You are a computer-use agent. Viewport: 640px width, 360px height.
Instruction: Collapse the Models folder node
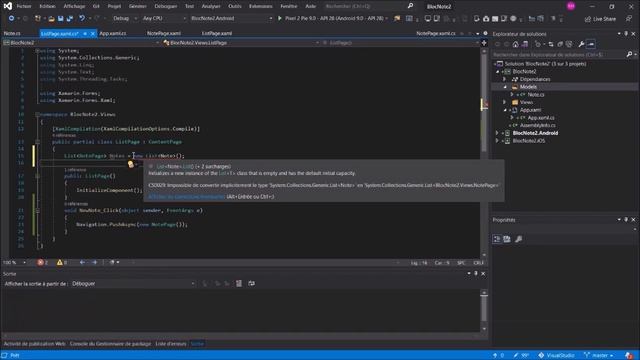tap(504, 87)
